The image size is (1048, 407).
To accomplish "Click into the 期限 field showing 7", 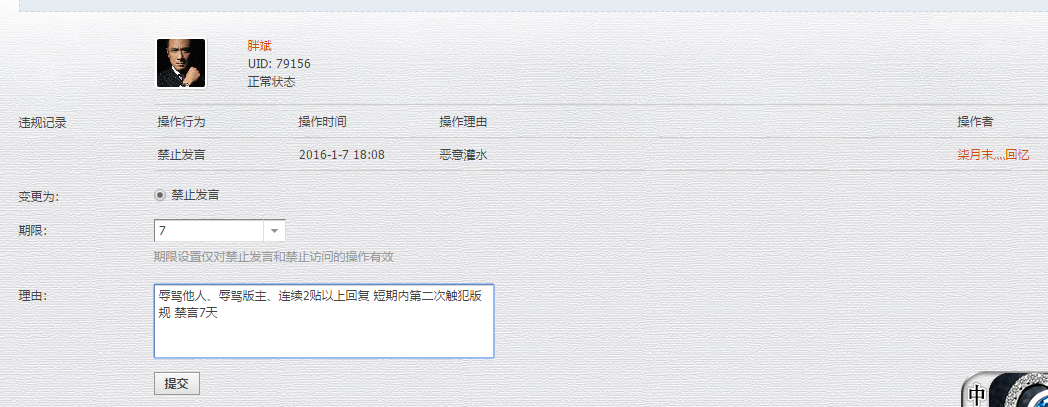I will click(x=208, y=231).
